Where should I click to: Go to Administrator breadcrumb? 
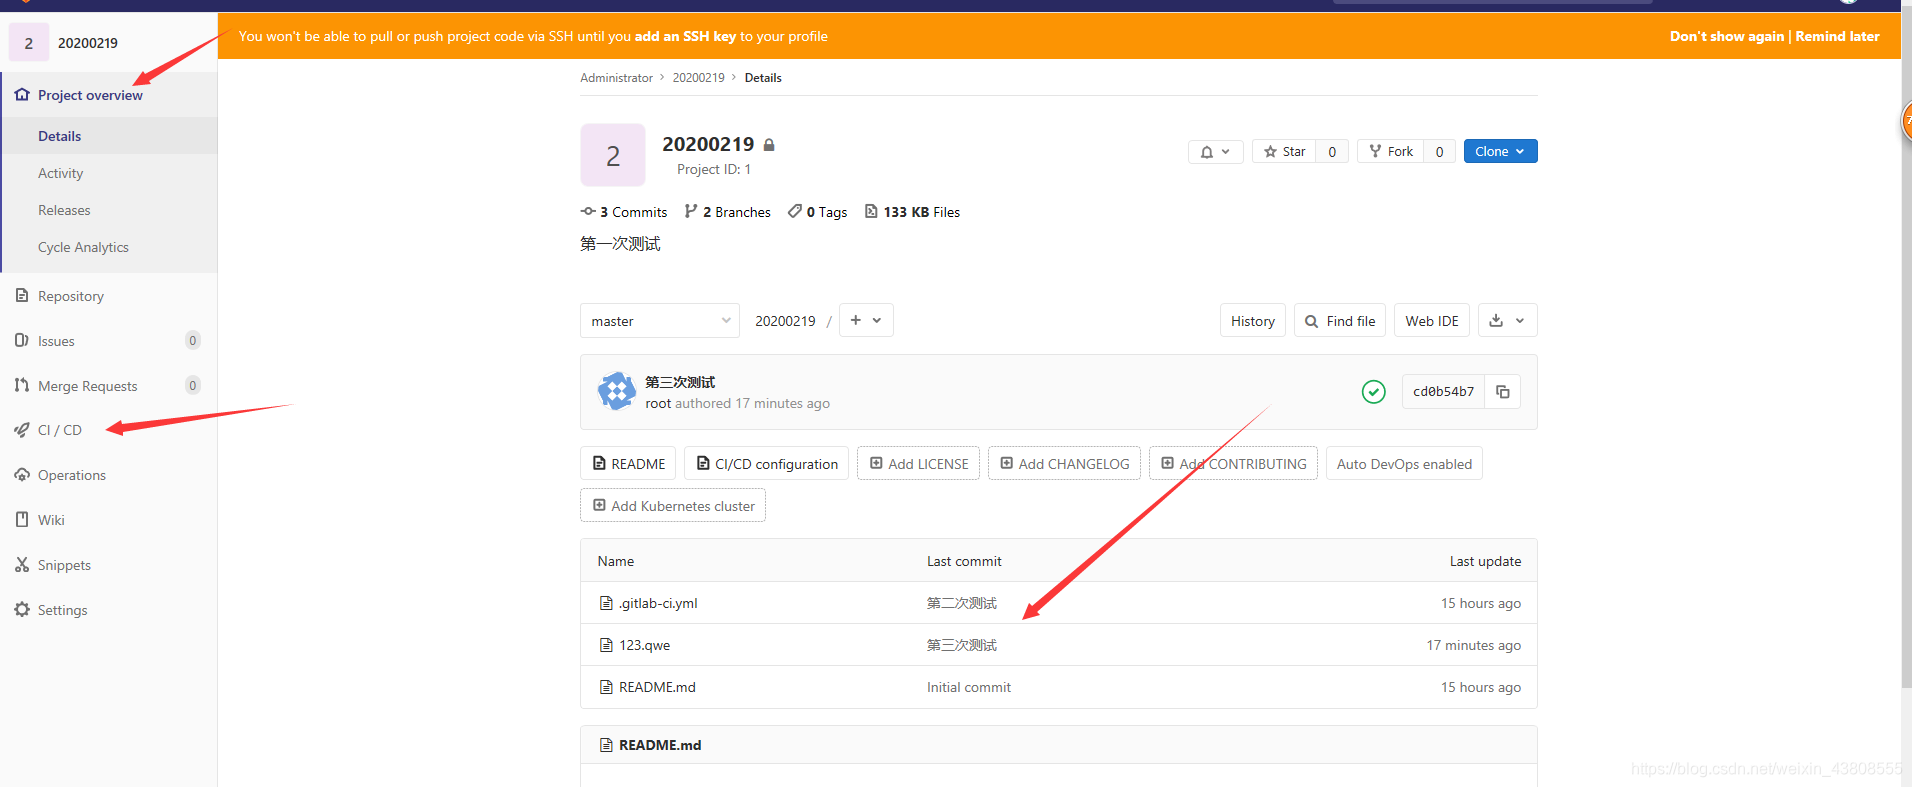616,78
